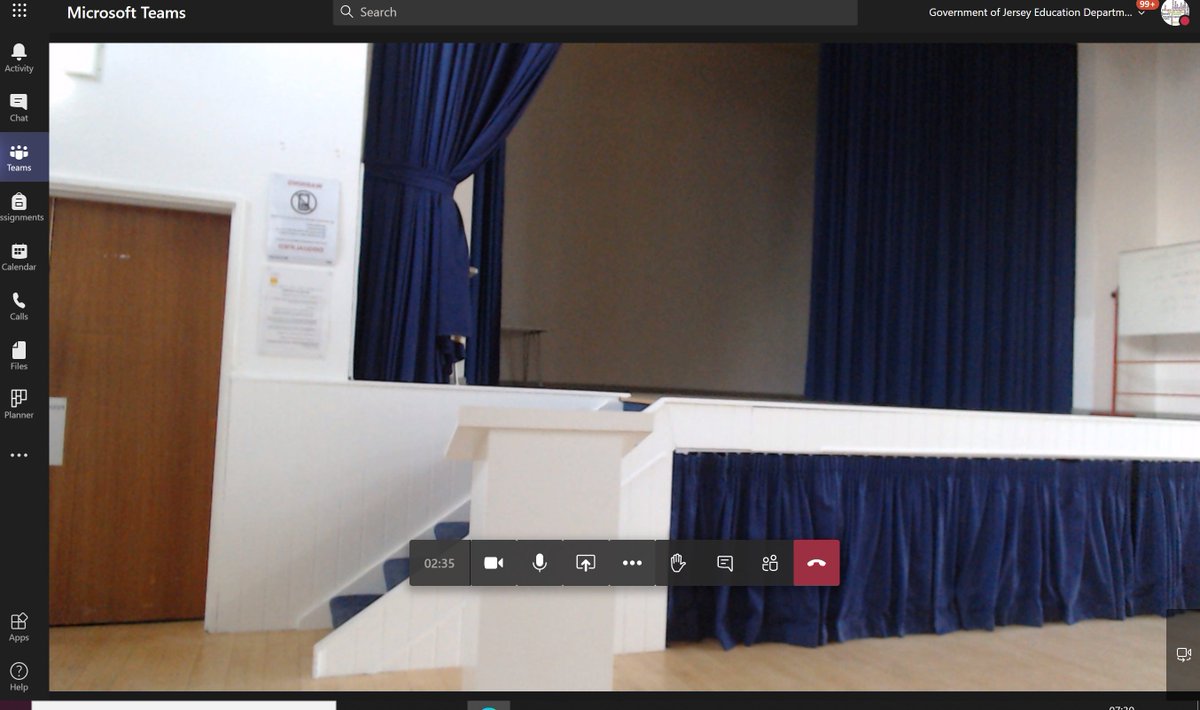Image resolution: width=1200 pixels, height=710 pixels.
Task: Open the Calendar in the sidebar
Action: (x=19, y=257)
